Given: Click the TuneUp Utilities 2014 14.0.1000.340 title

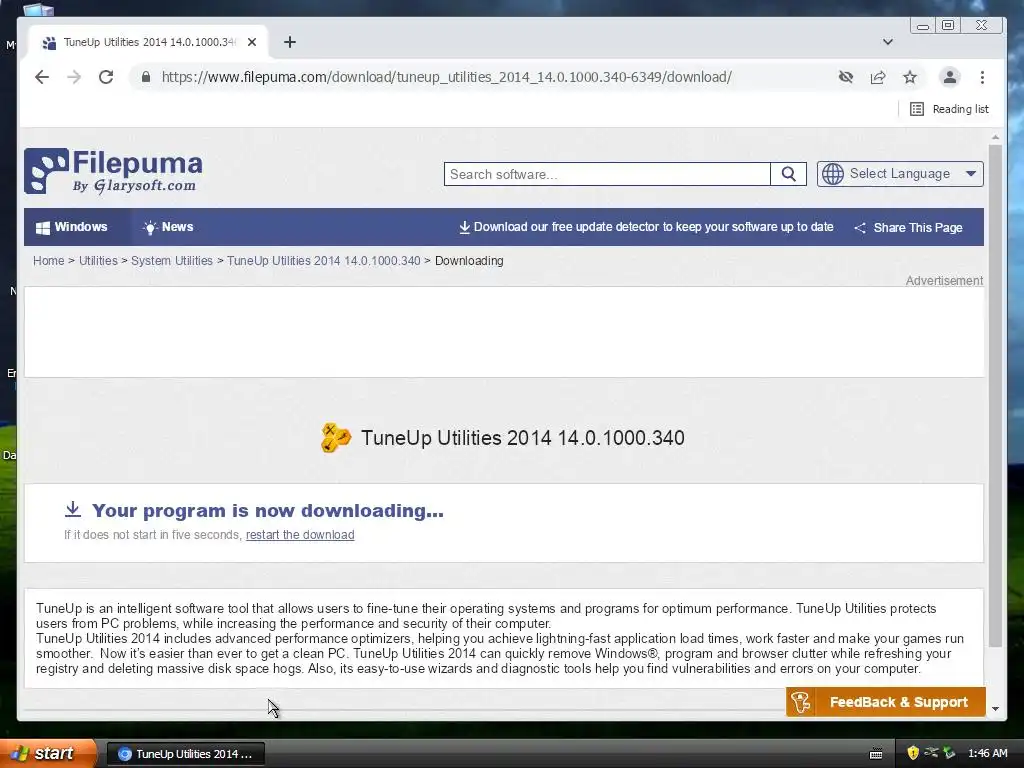Looking at the screenshot, I should tap(522, 438).
